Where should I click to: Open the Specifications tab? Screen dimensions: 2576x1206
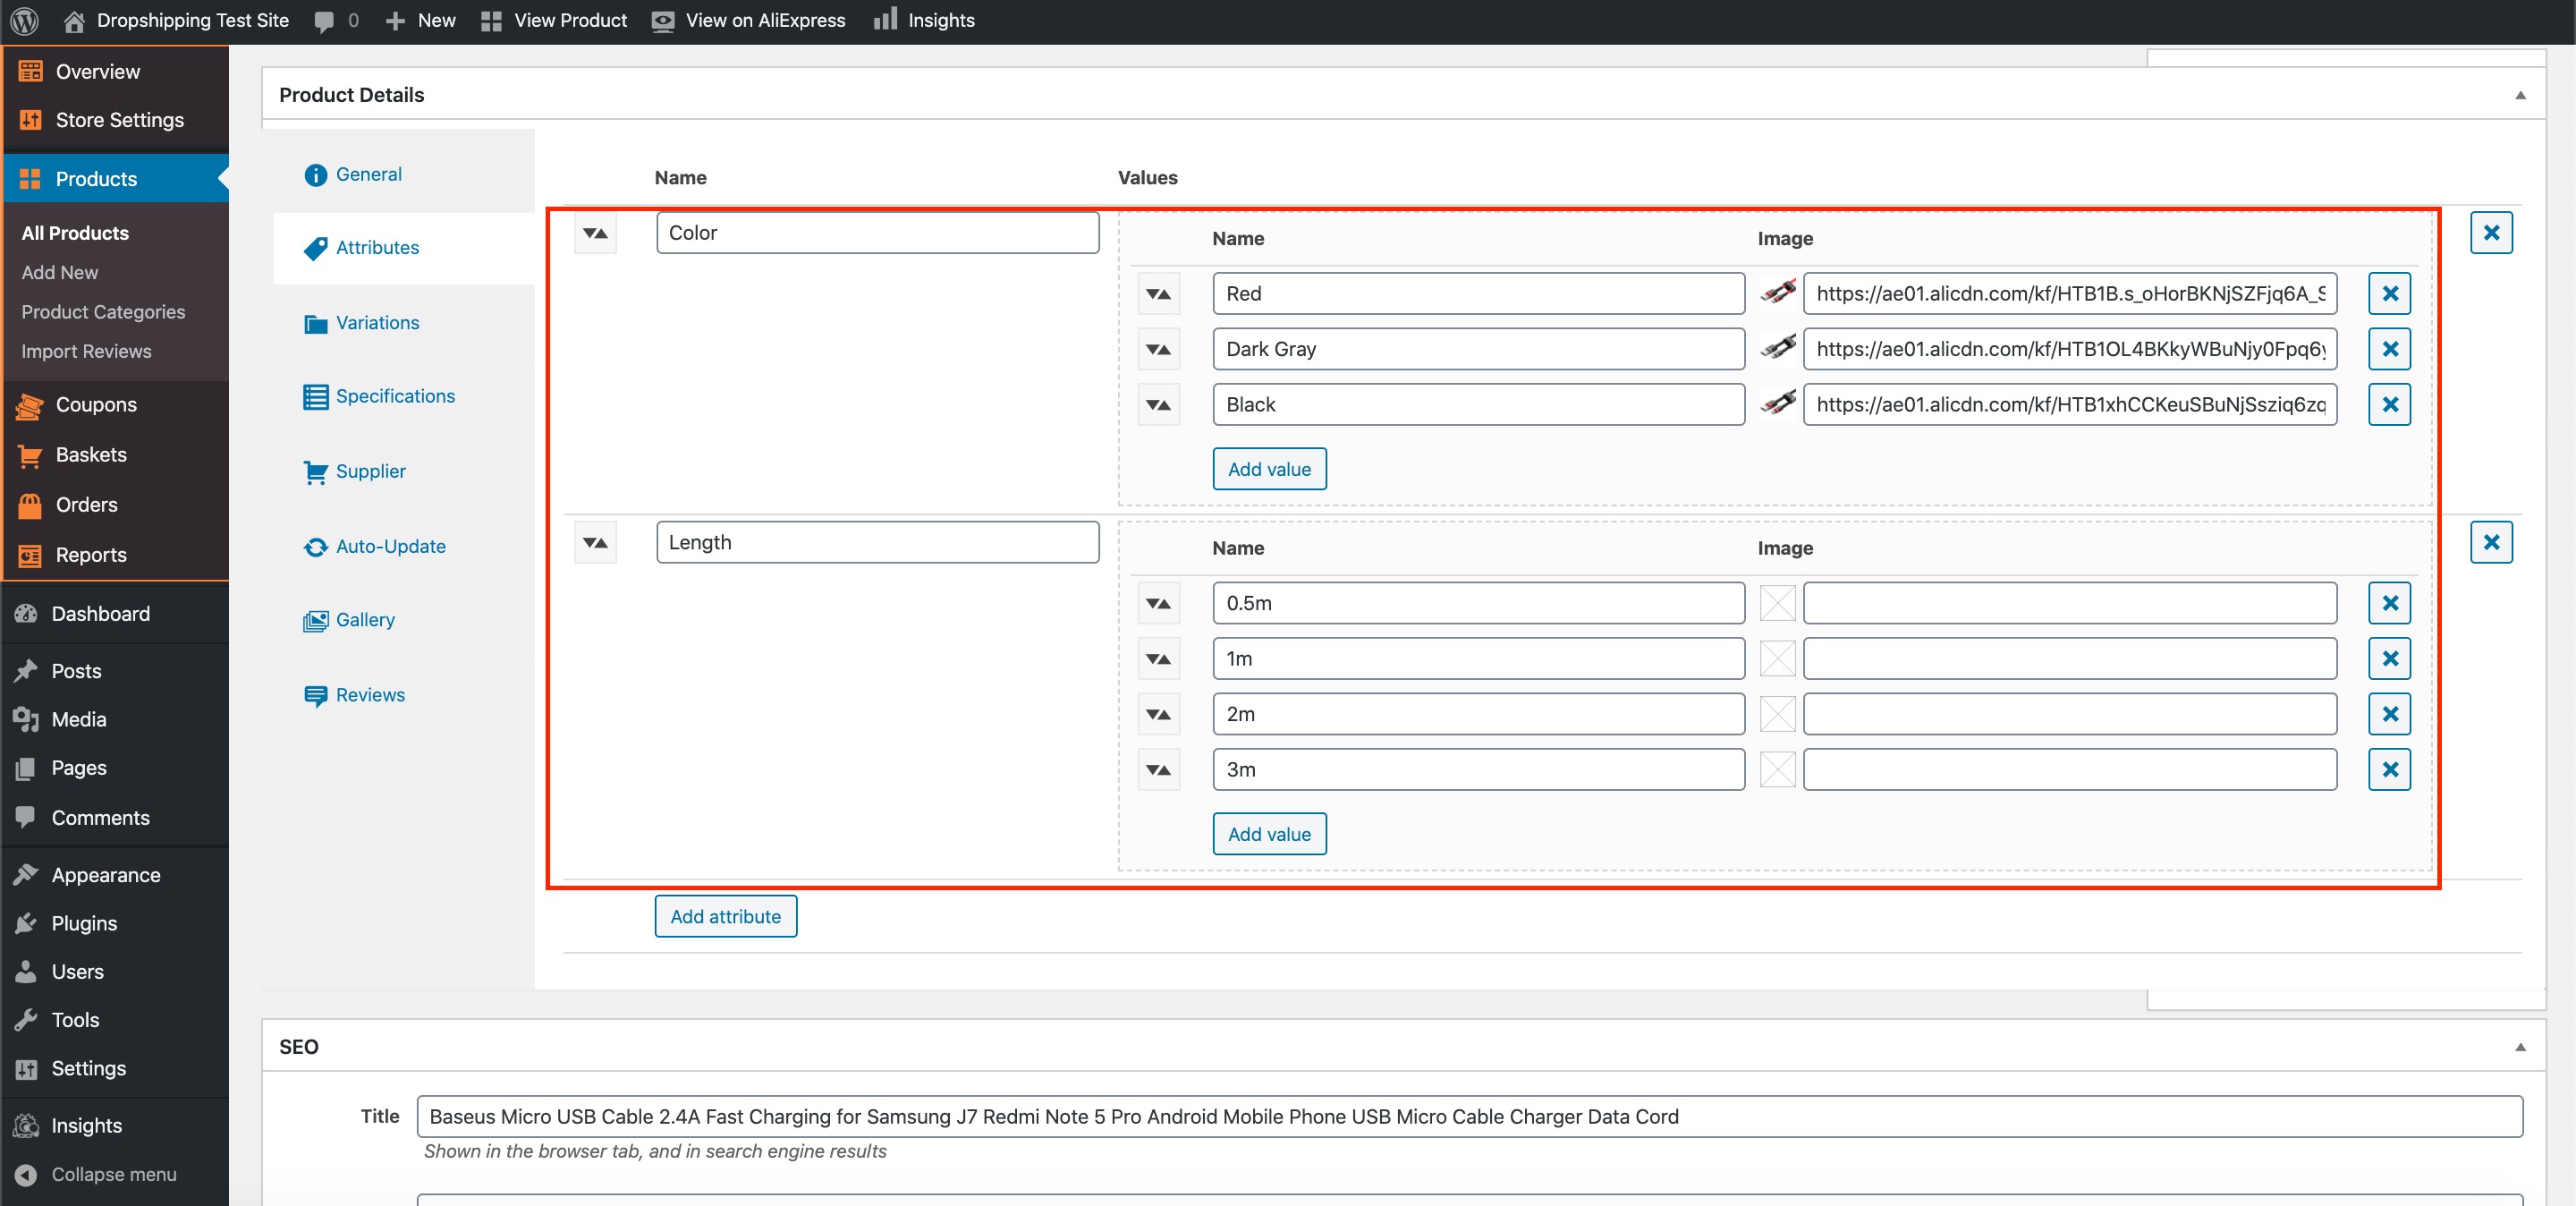click(x=394, y=396)
